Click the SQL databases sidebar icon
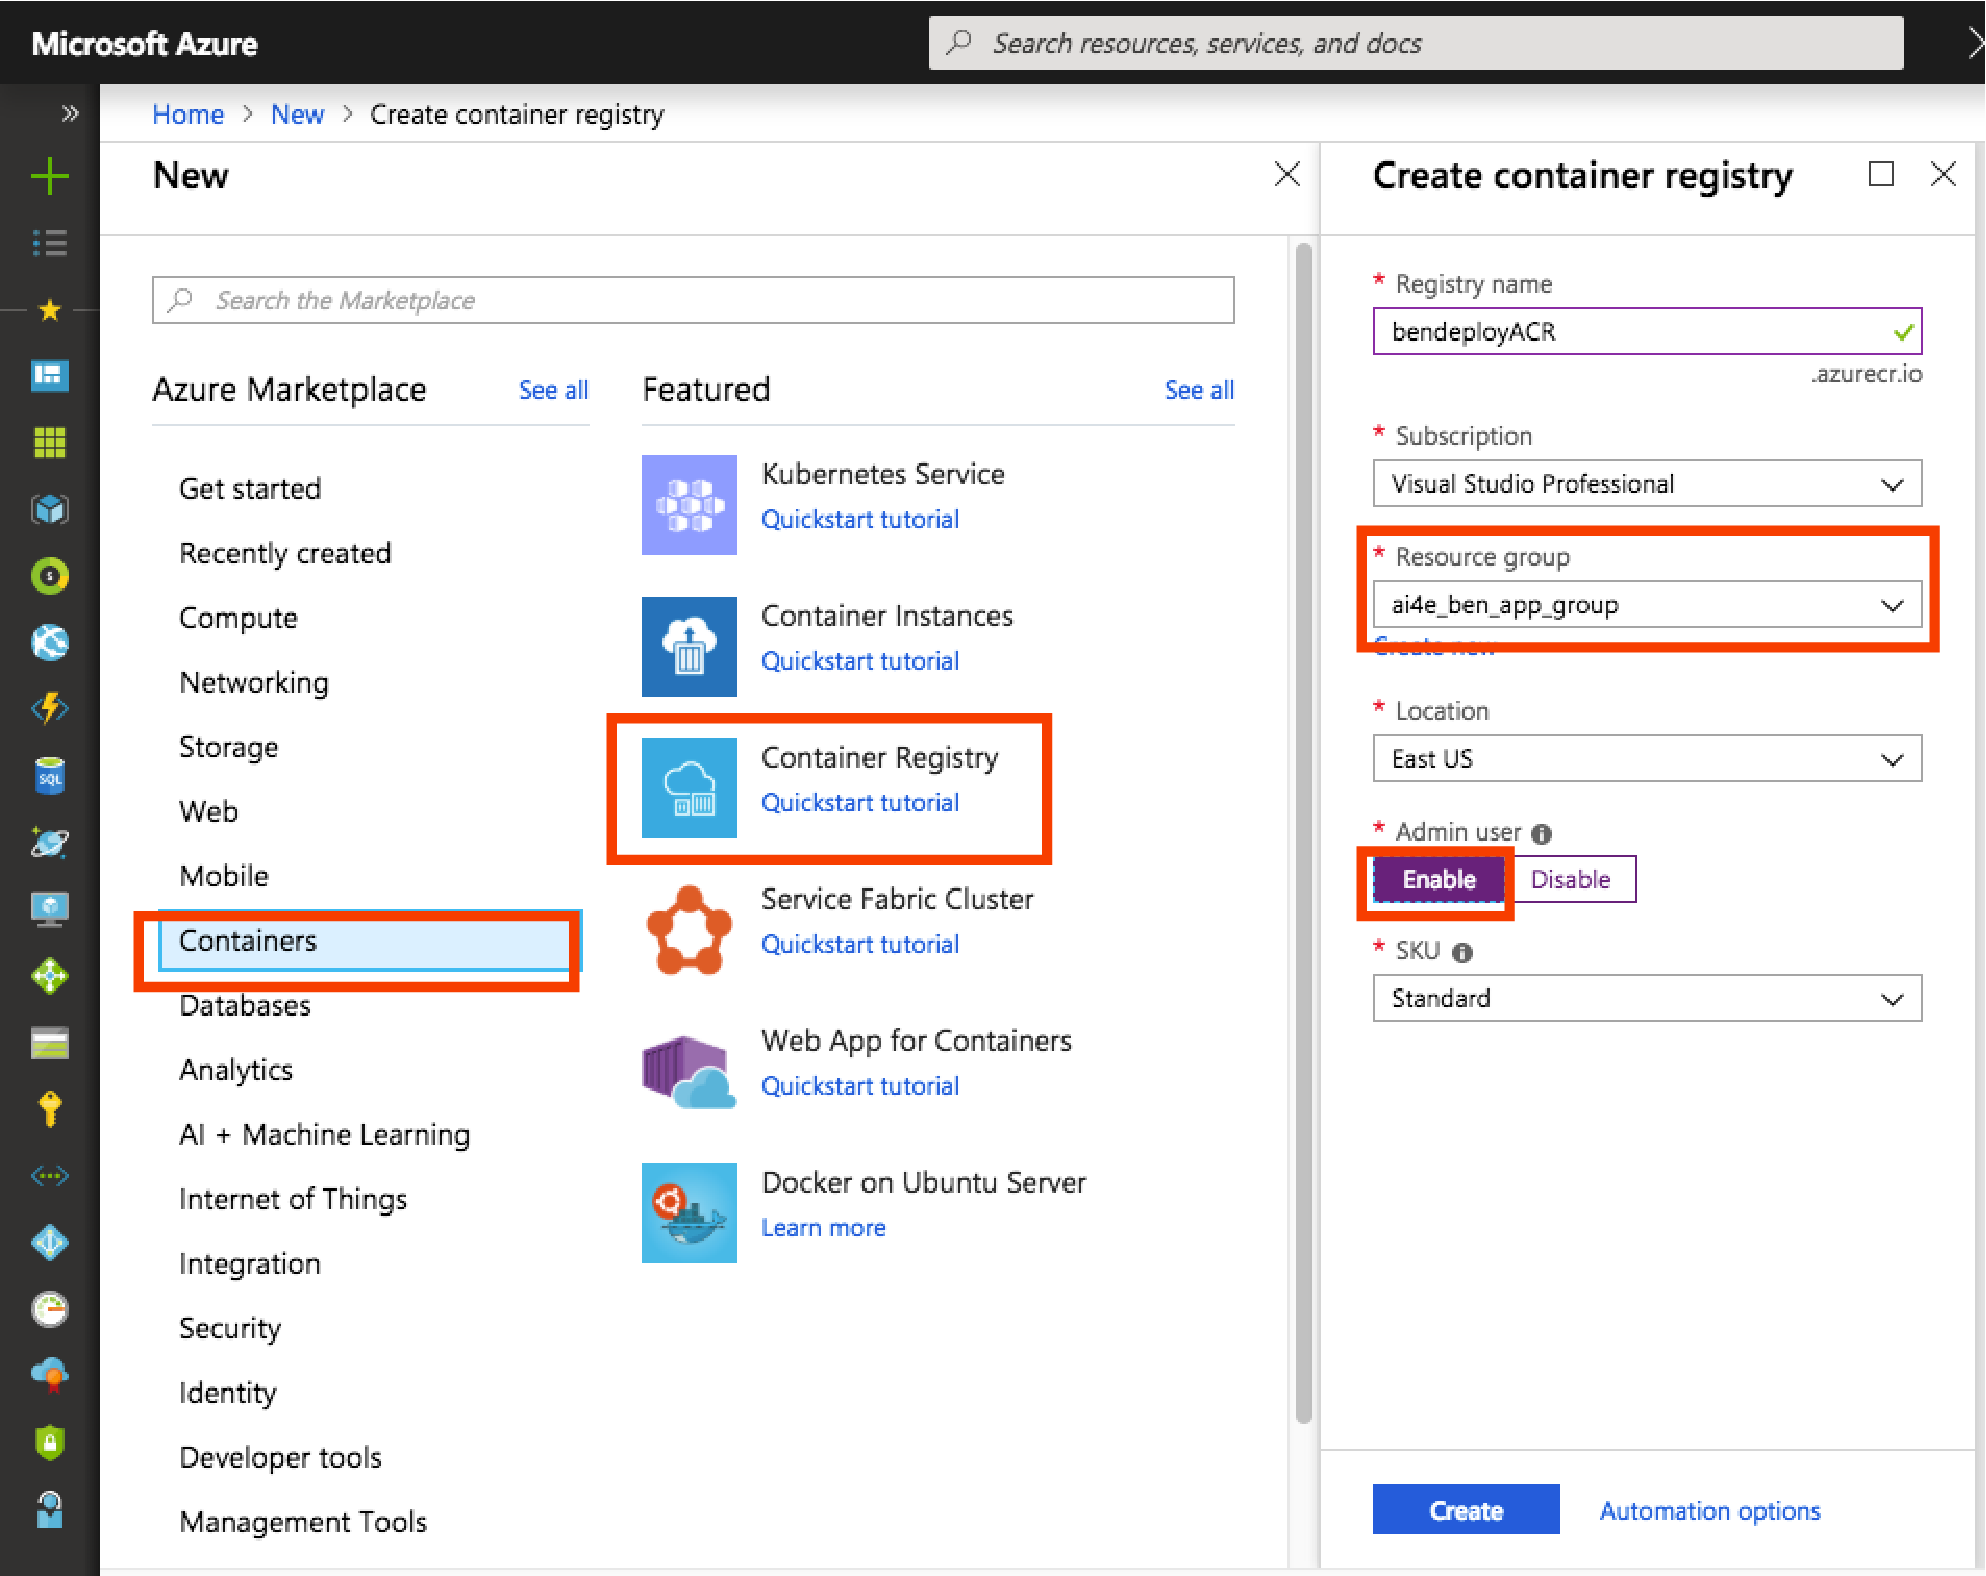Viewport: 1986px width, 1576px height. 49,776
